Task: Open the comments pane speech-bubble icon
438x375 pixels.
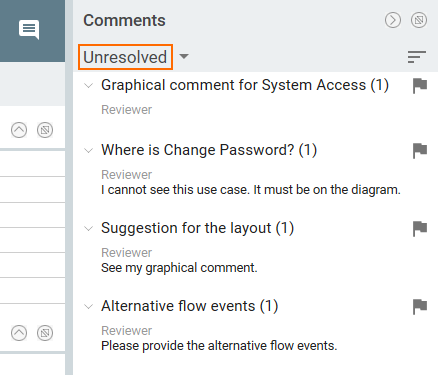Action: [x=29, y=29]
